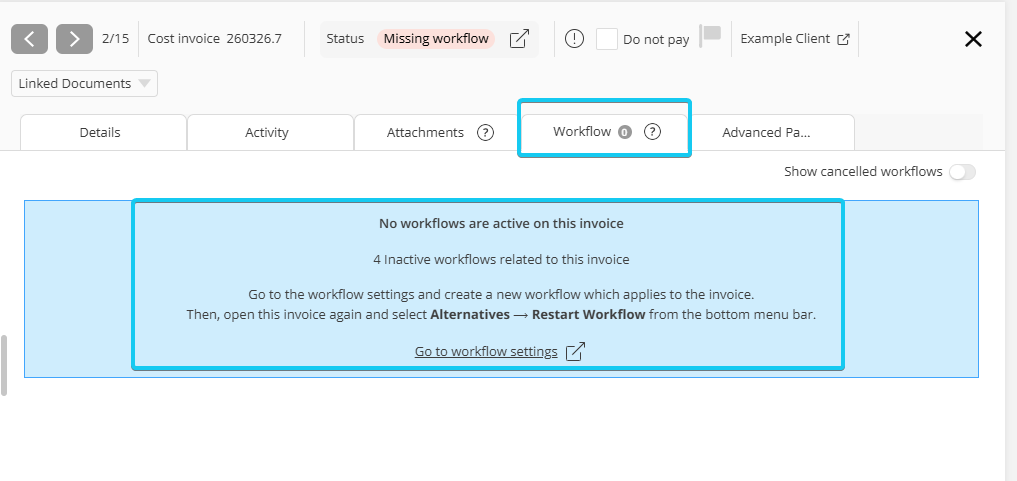Go to the previous invoice arrow
Screen dimensions: 1017x481
(29, 39)
